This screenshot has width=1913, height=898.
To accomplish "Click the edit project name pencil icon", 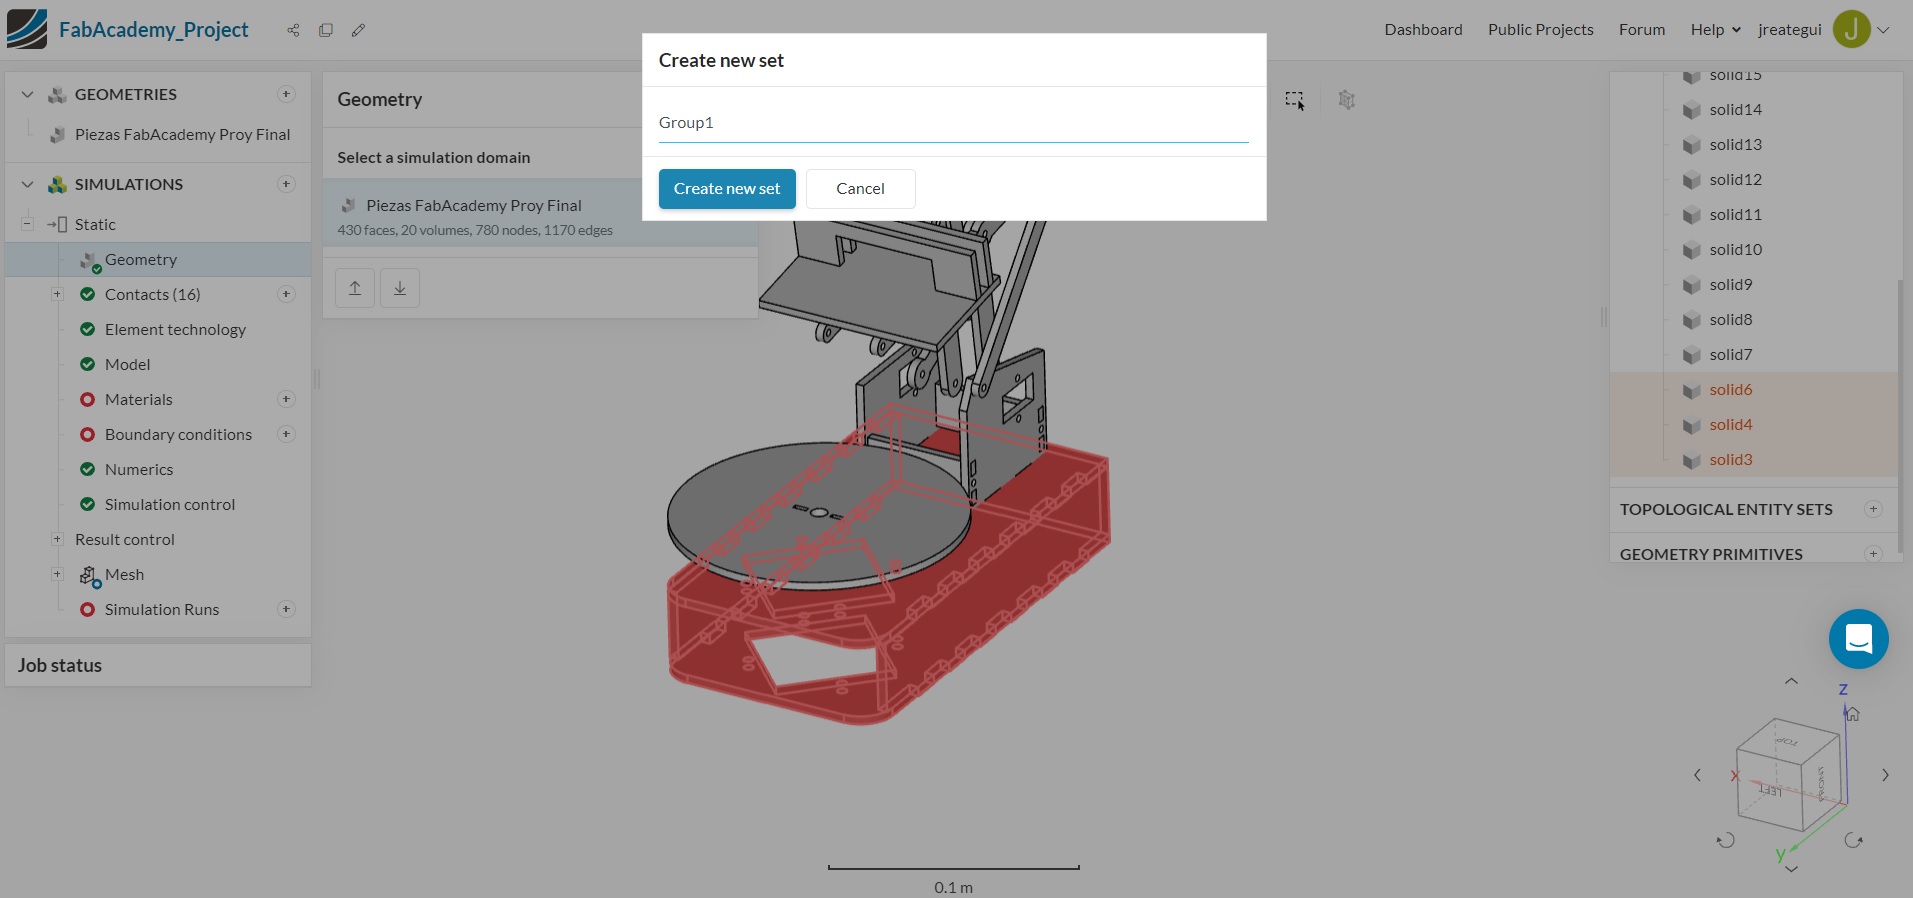I will coord(358,30).
